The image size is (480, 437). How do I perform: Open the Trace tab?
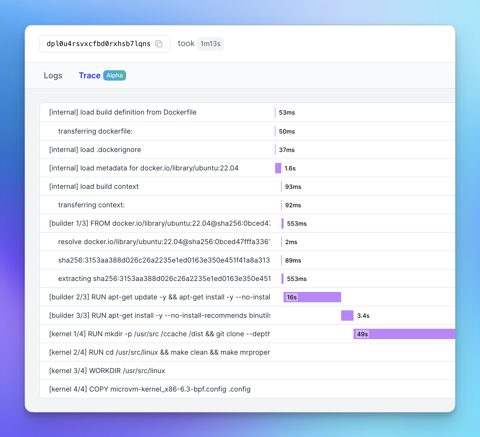(90, 76)
